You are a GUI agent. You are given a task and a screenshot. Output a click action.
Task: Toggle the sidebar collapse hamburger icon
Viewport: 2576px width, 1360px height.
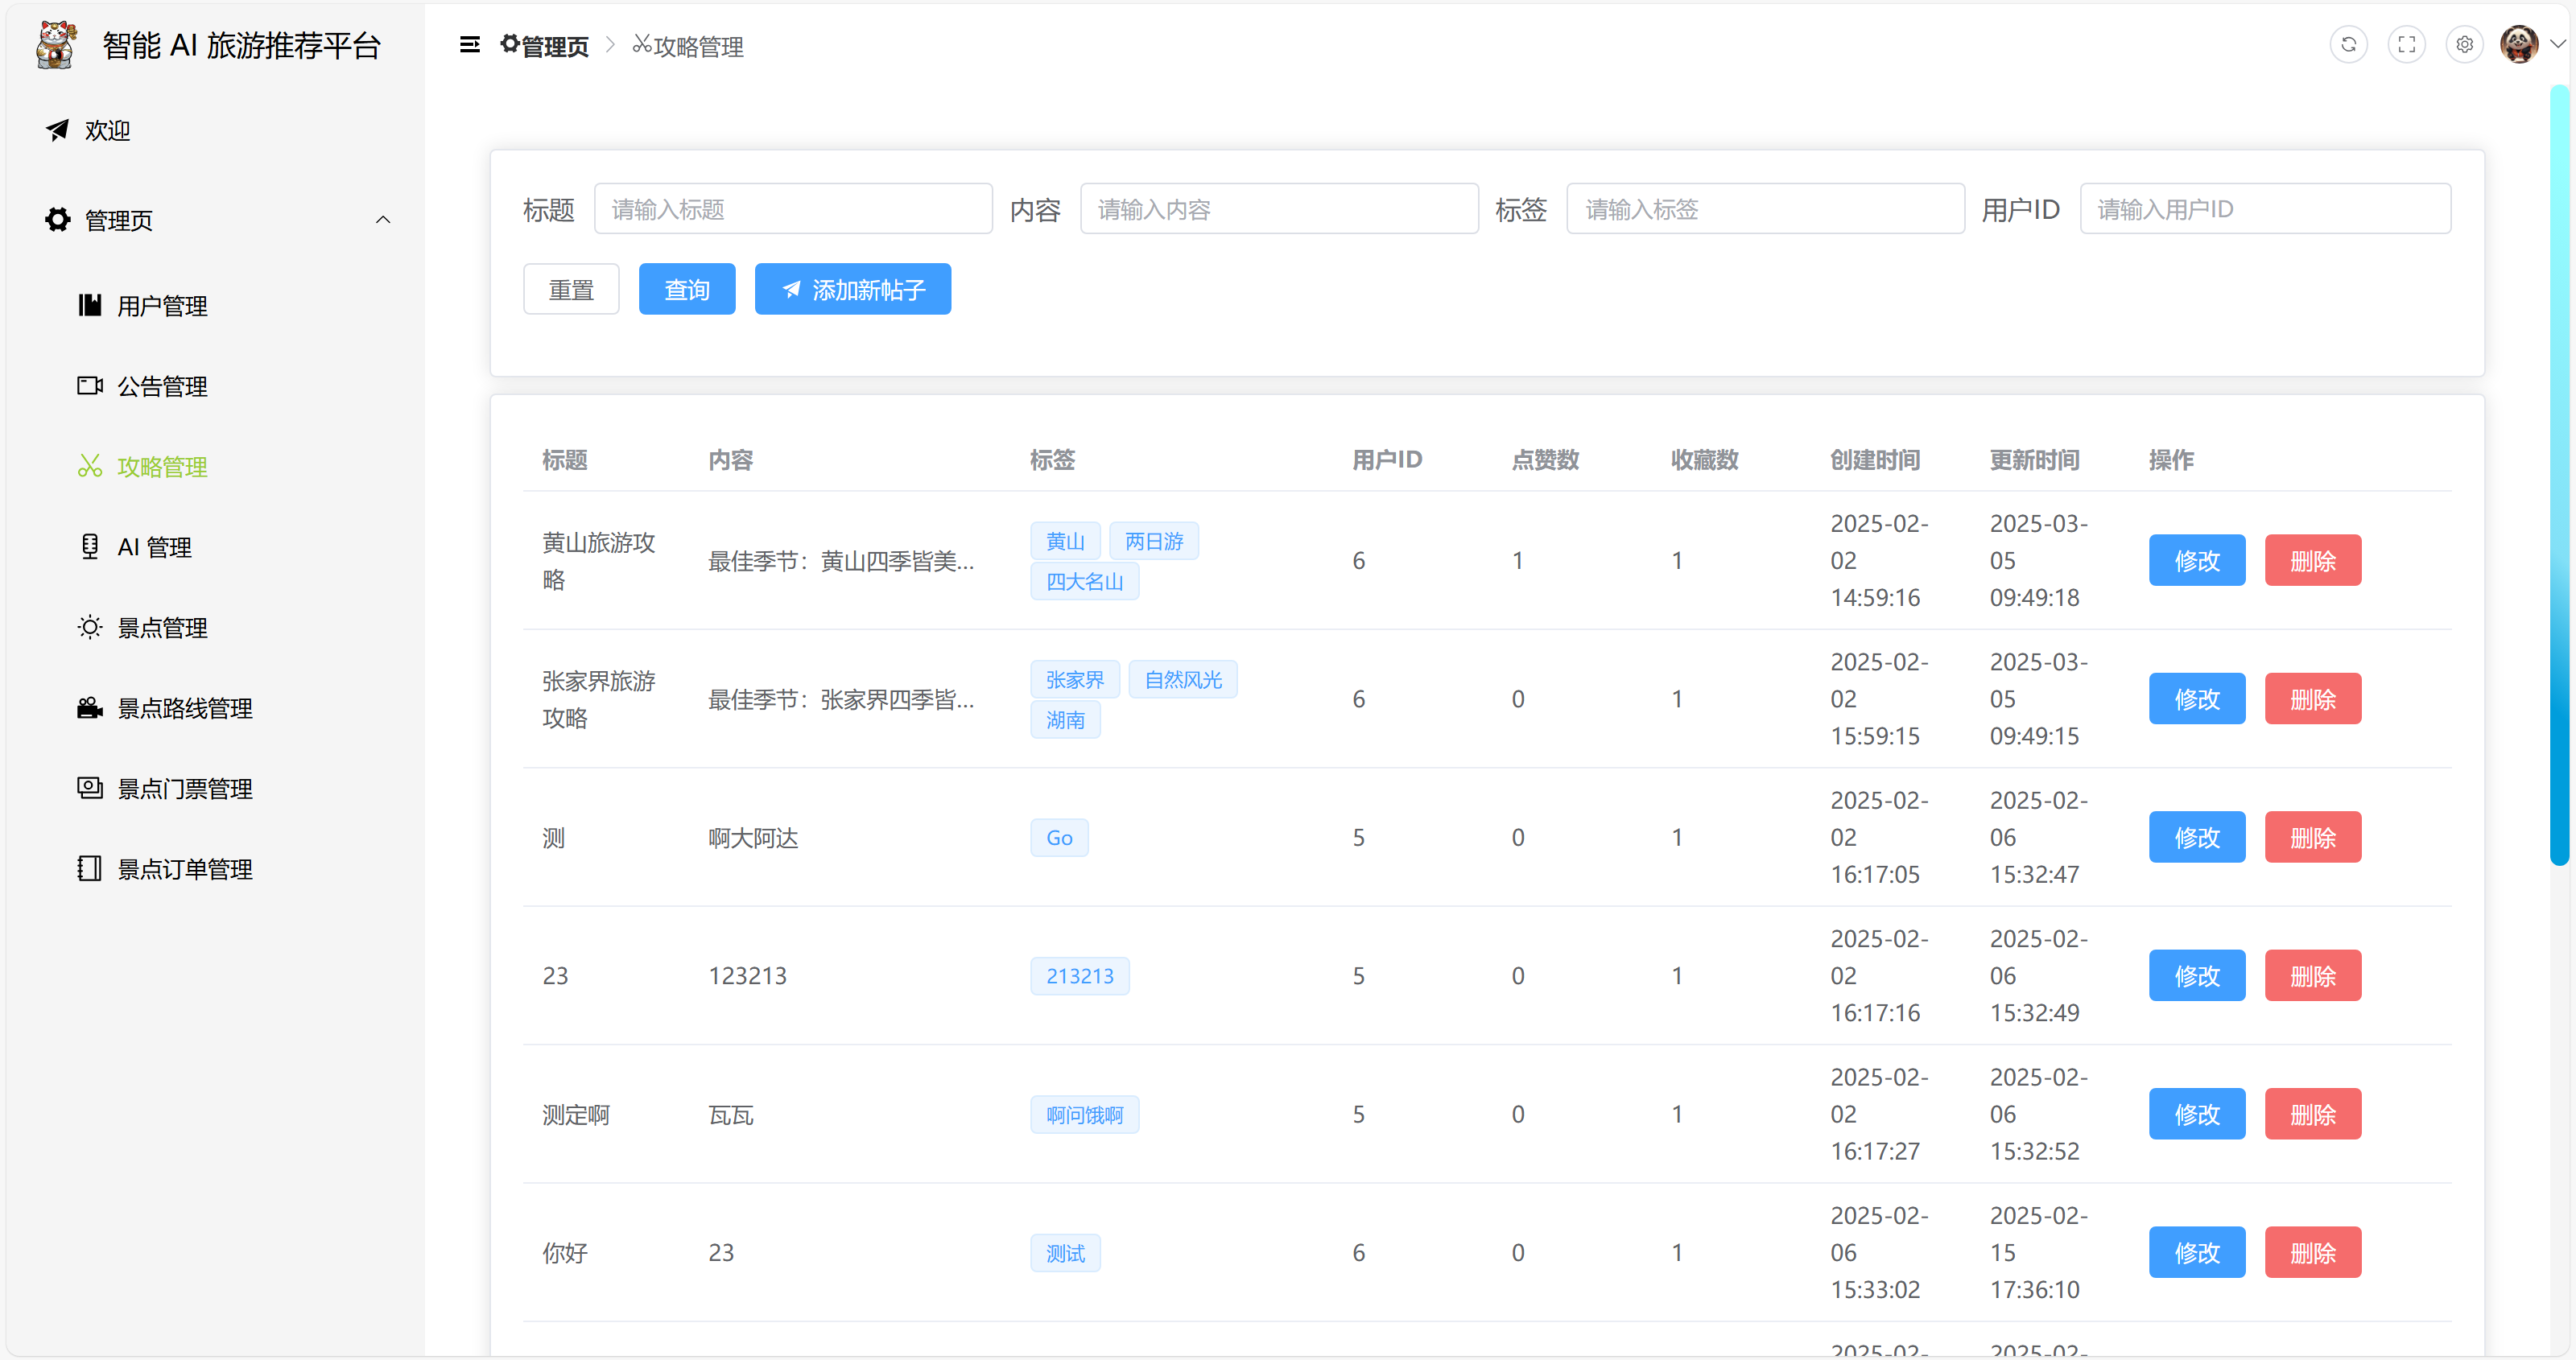tap(469, 45)
